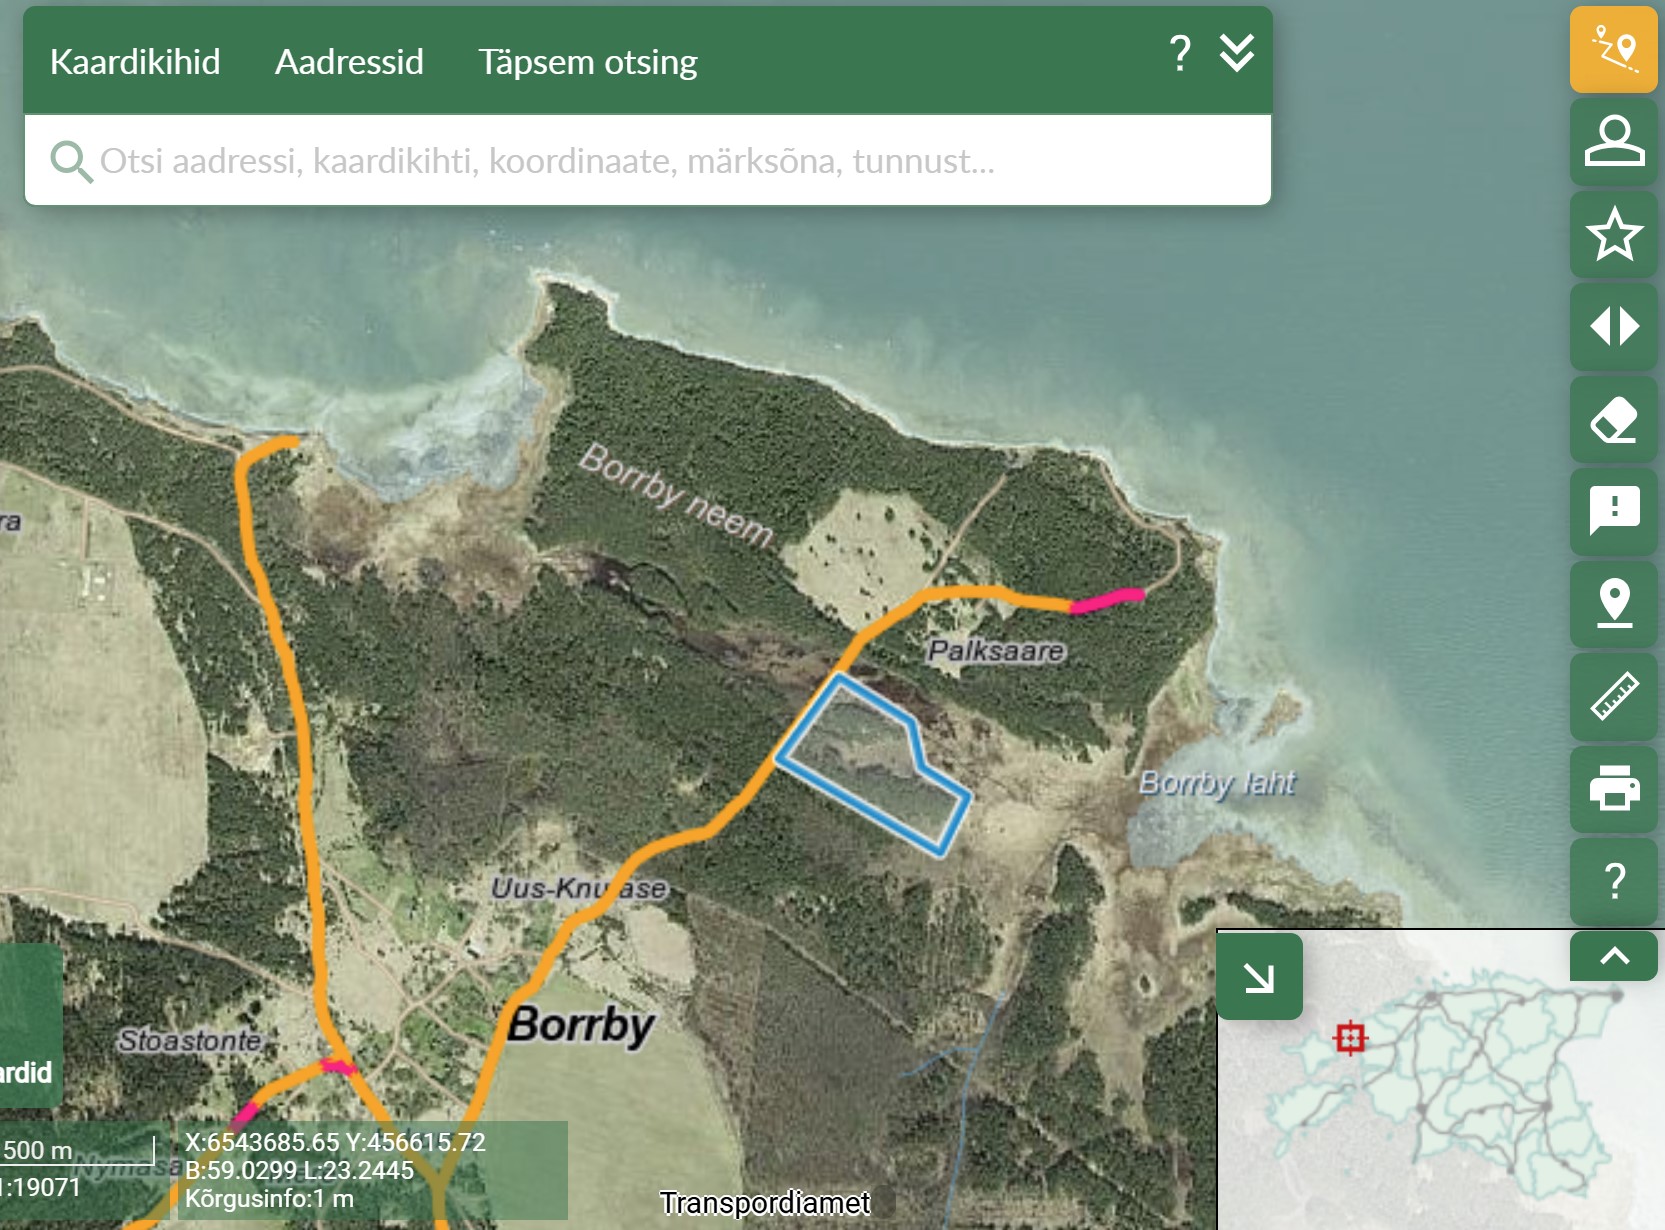Click the location marker tool
The width and height of the screenshot is (1665, 1230).
[1613, 604]
